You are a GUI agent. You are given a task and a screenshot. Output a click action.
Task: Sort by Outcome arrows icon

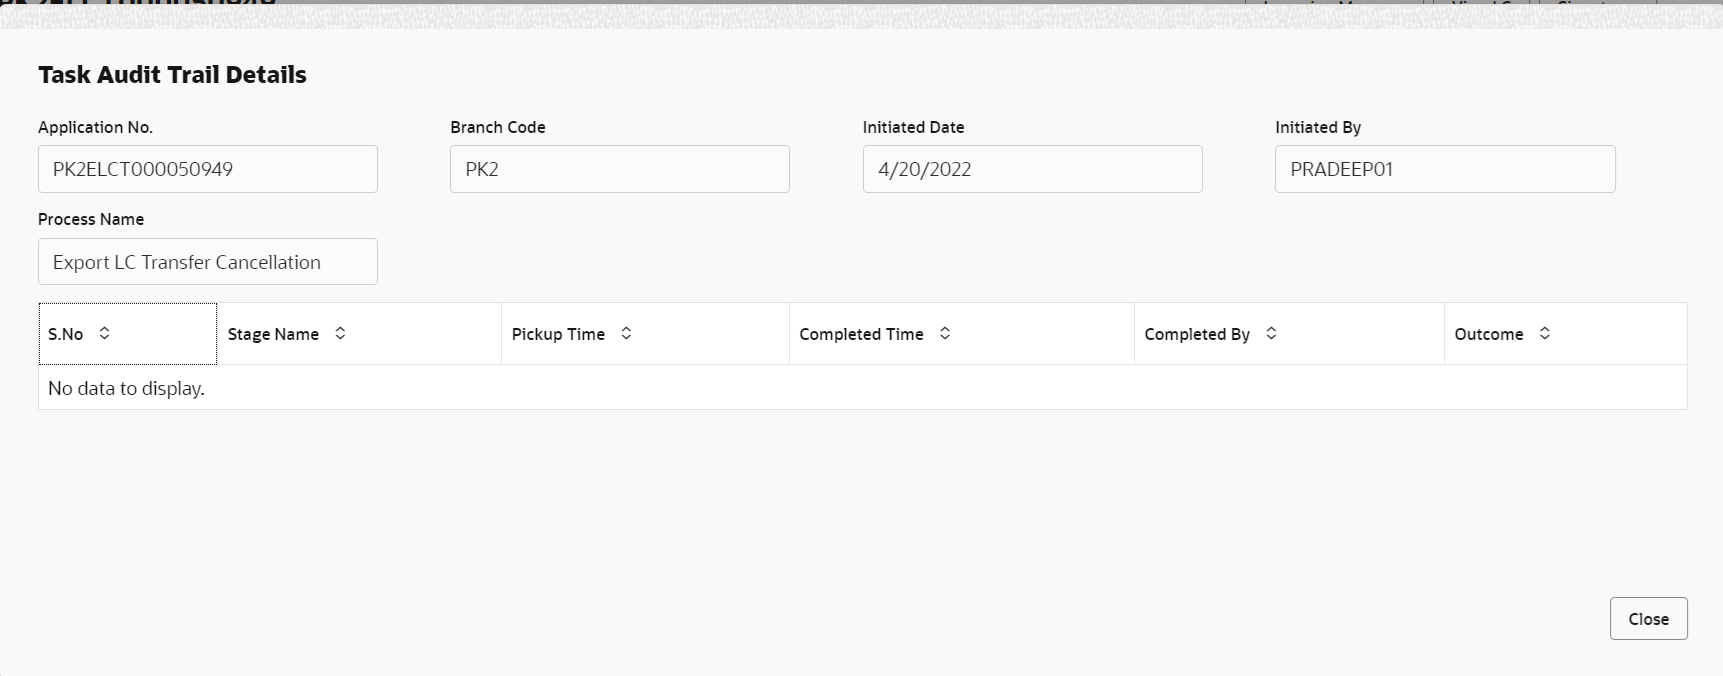click(1545, 333)
